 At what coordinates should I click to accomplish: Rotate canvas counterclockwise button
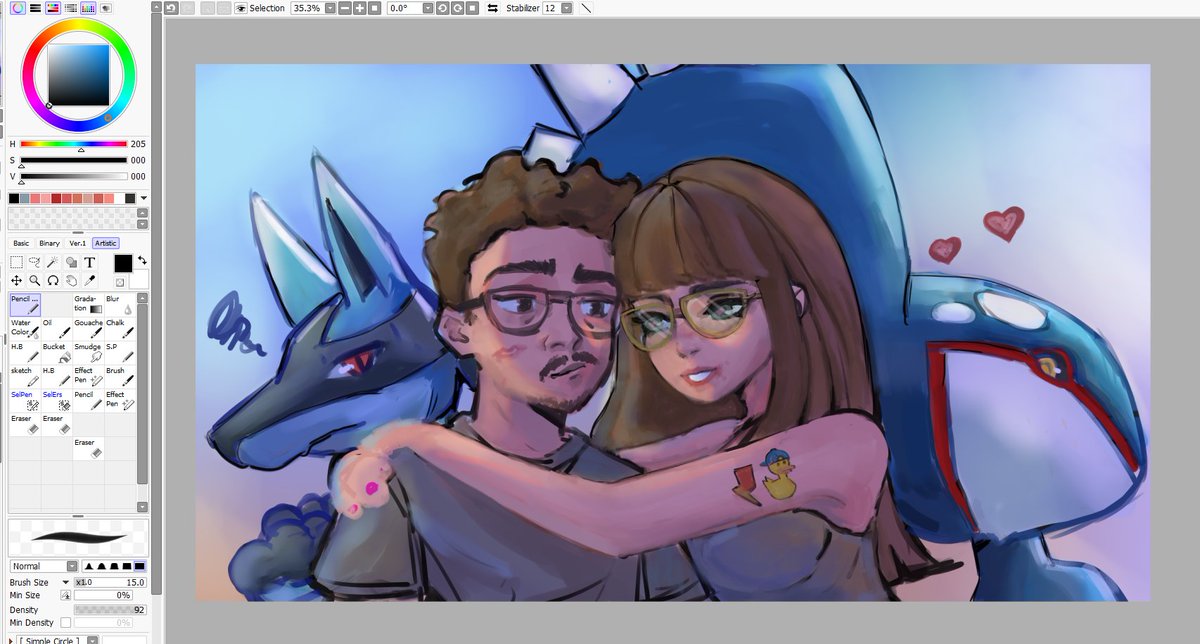(443, 8)
